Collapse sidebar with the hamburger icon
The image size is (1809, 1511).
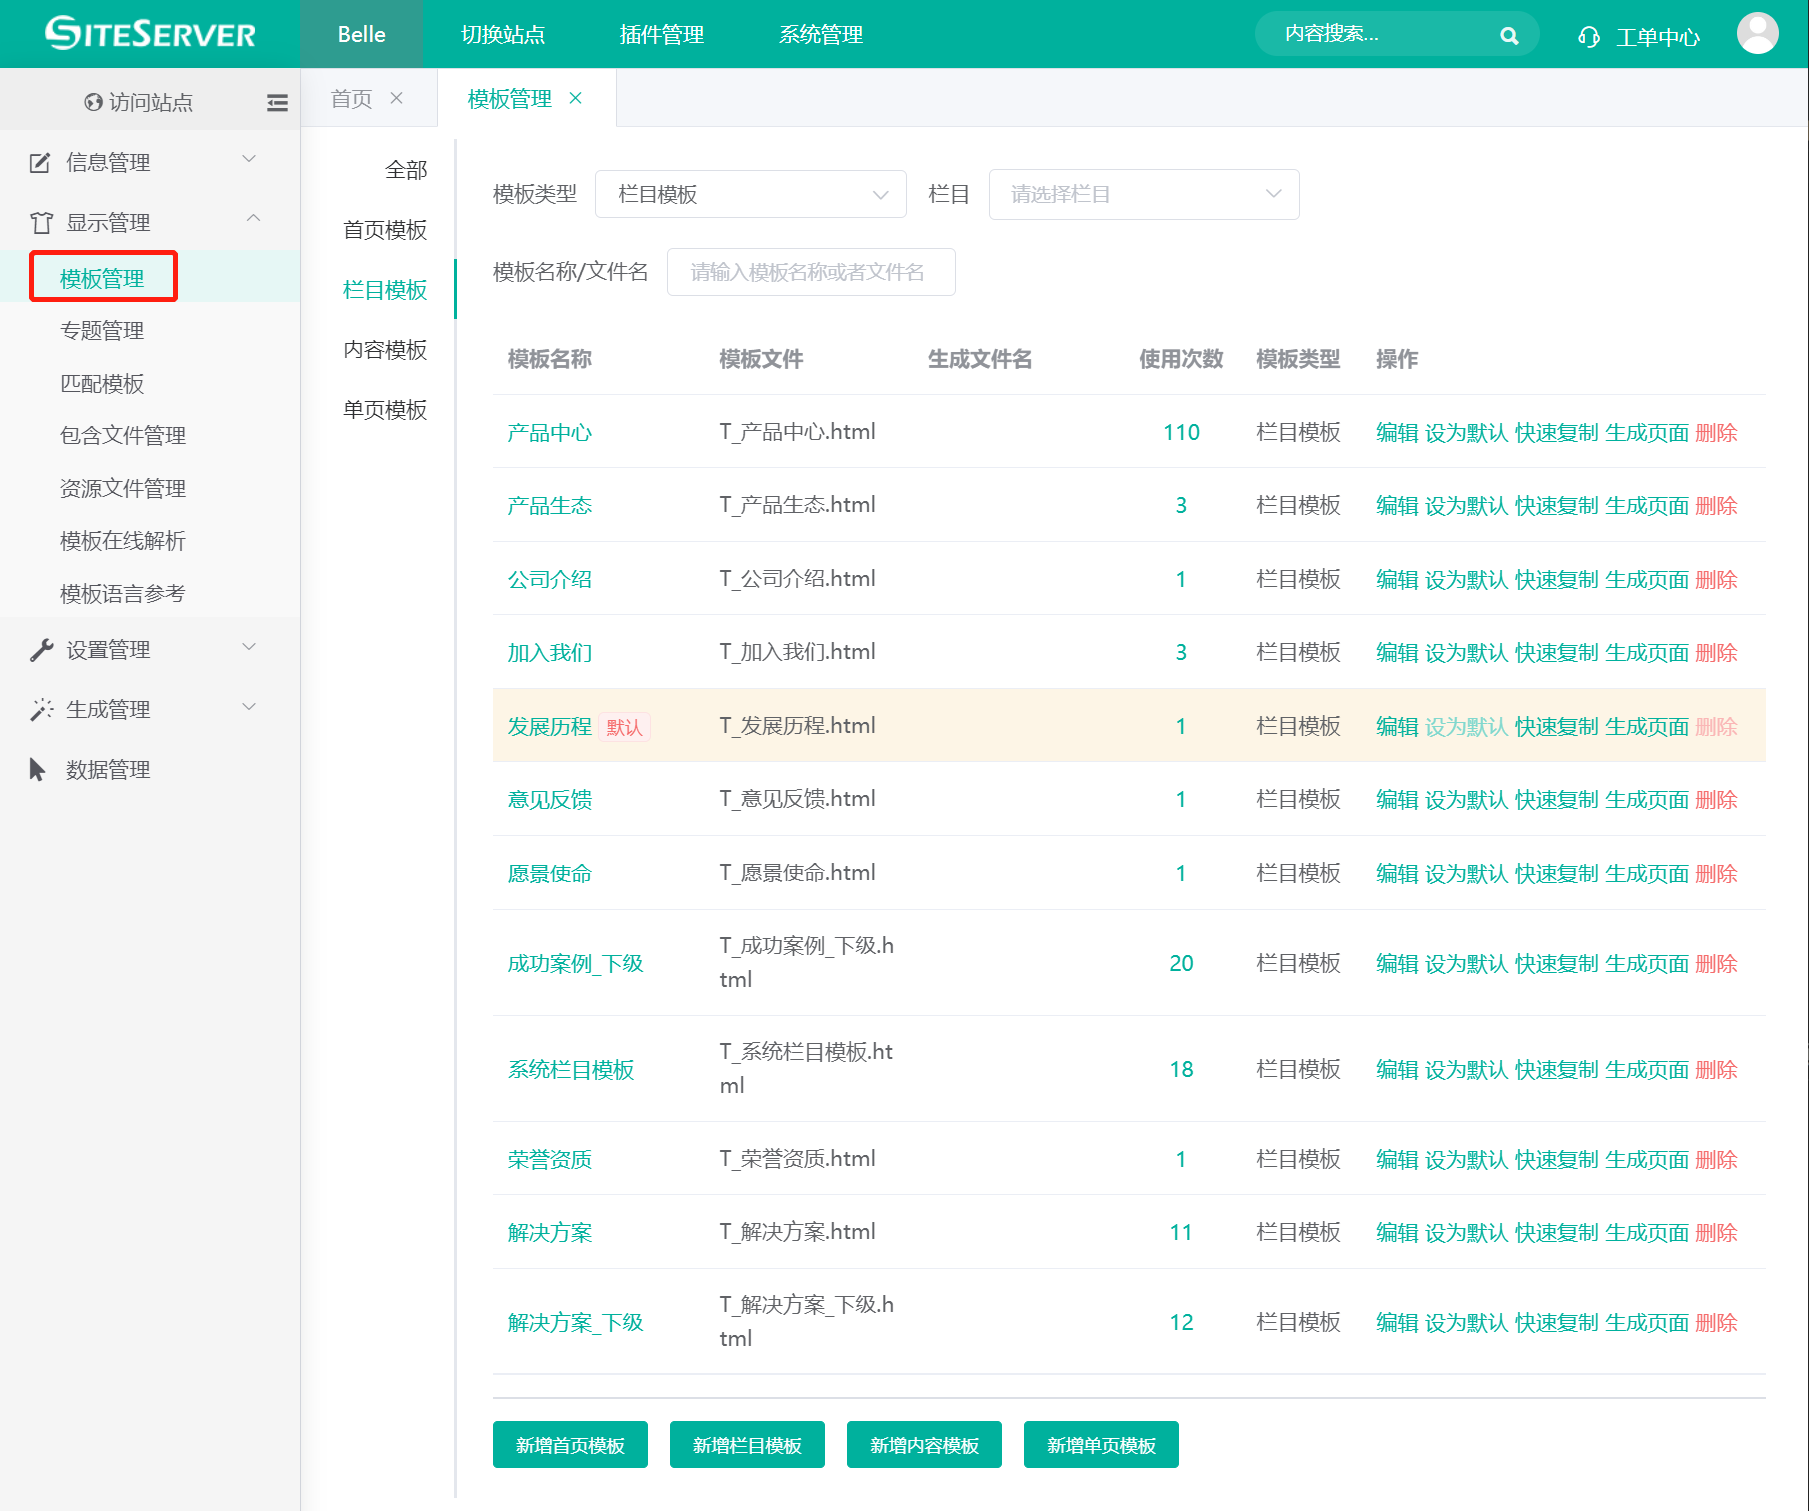coord(277,102)
